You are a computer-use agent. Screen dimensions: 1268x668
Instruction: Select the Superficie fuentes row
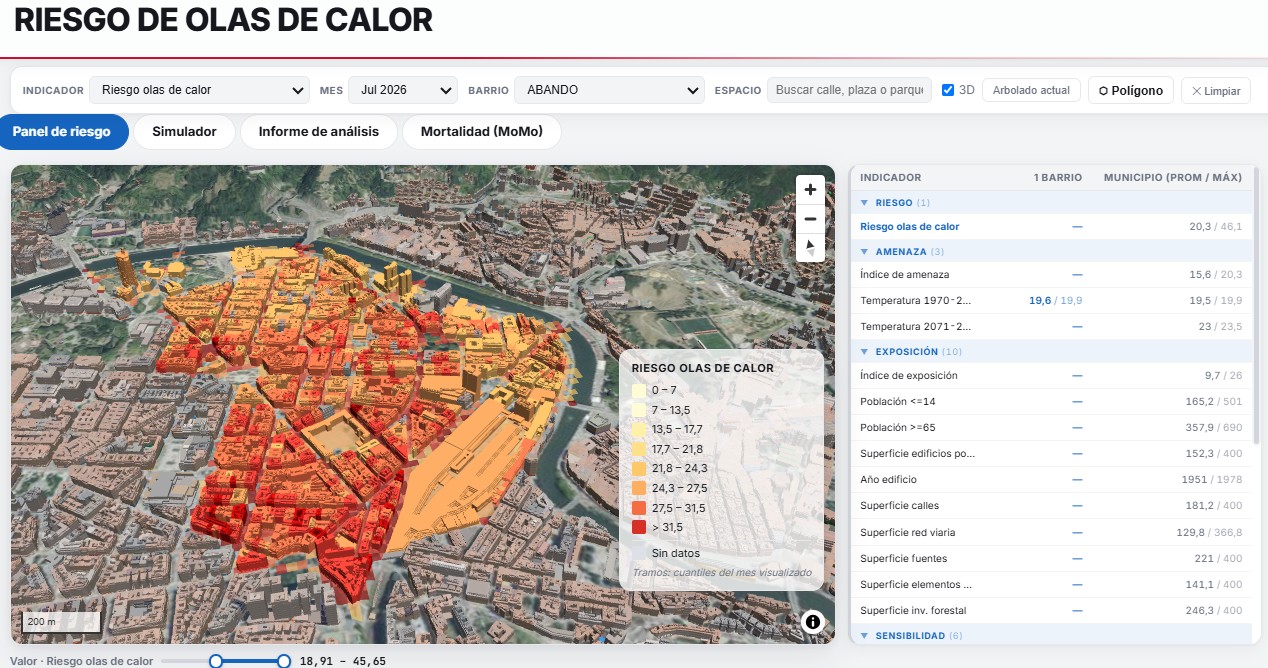click(1051, 558)
